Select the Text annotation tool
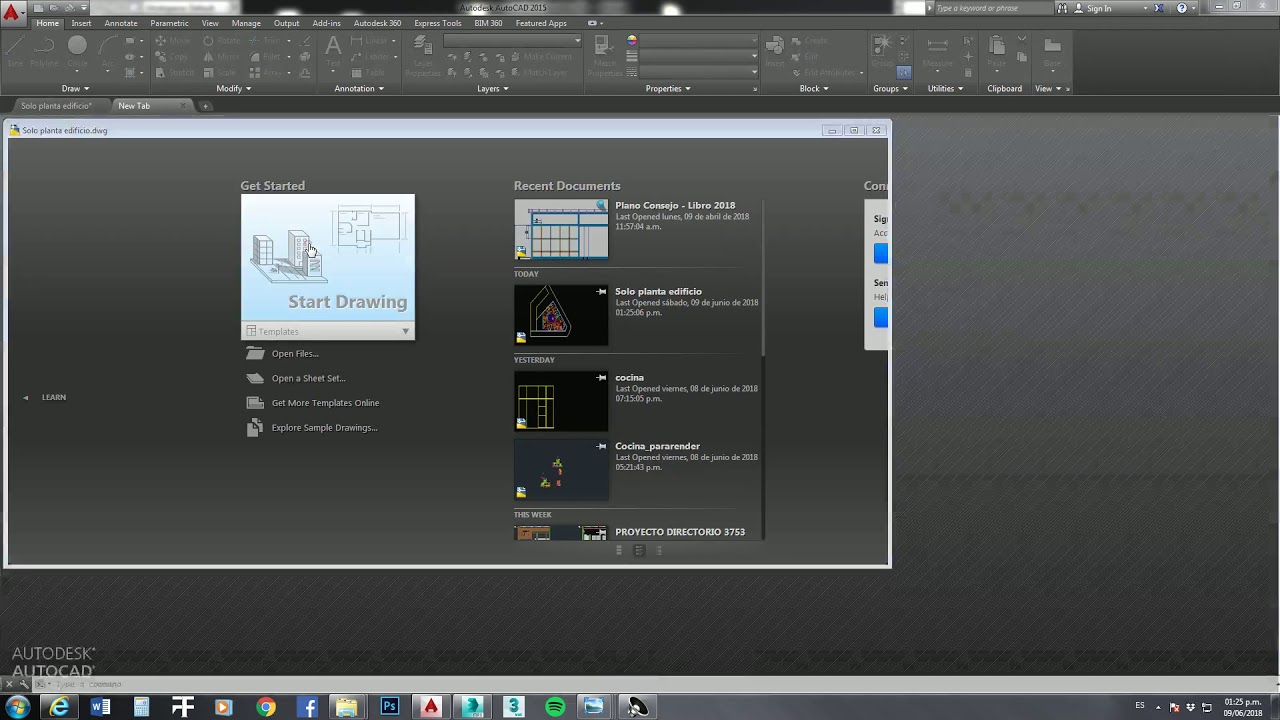 (x=333, y=52)
